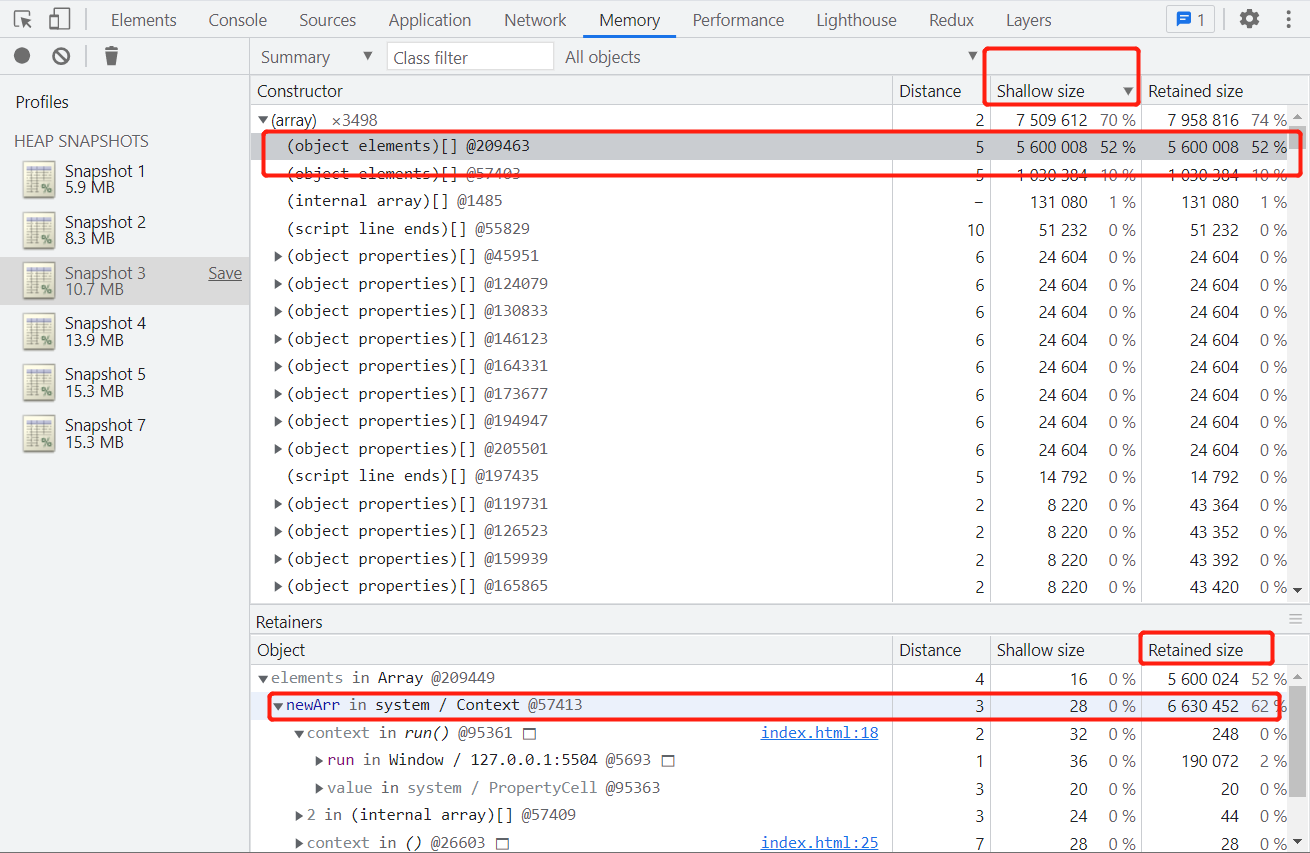Collapse the (array) ×3498 constructor group
This screenshot has width=1310, height=853.
pos(263,120)
